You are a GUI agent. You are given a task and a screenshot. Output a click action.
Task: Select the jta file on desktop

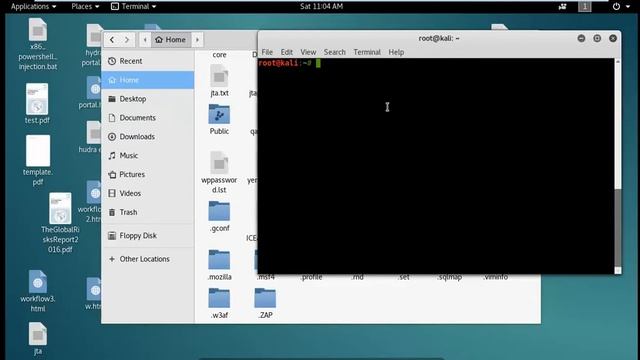pos(38,334)
